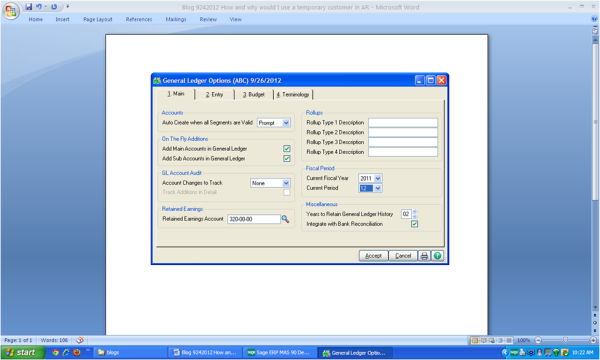This screenshot has width=600, height=360.
Task: Click General Ledger Options title icon
Action: point(157,80)
